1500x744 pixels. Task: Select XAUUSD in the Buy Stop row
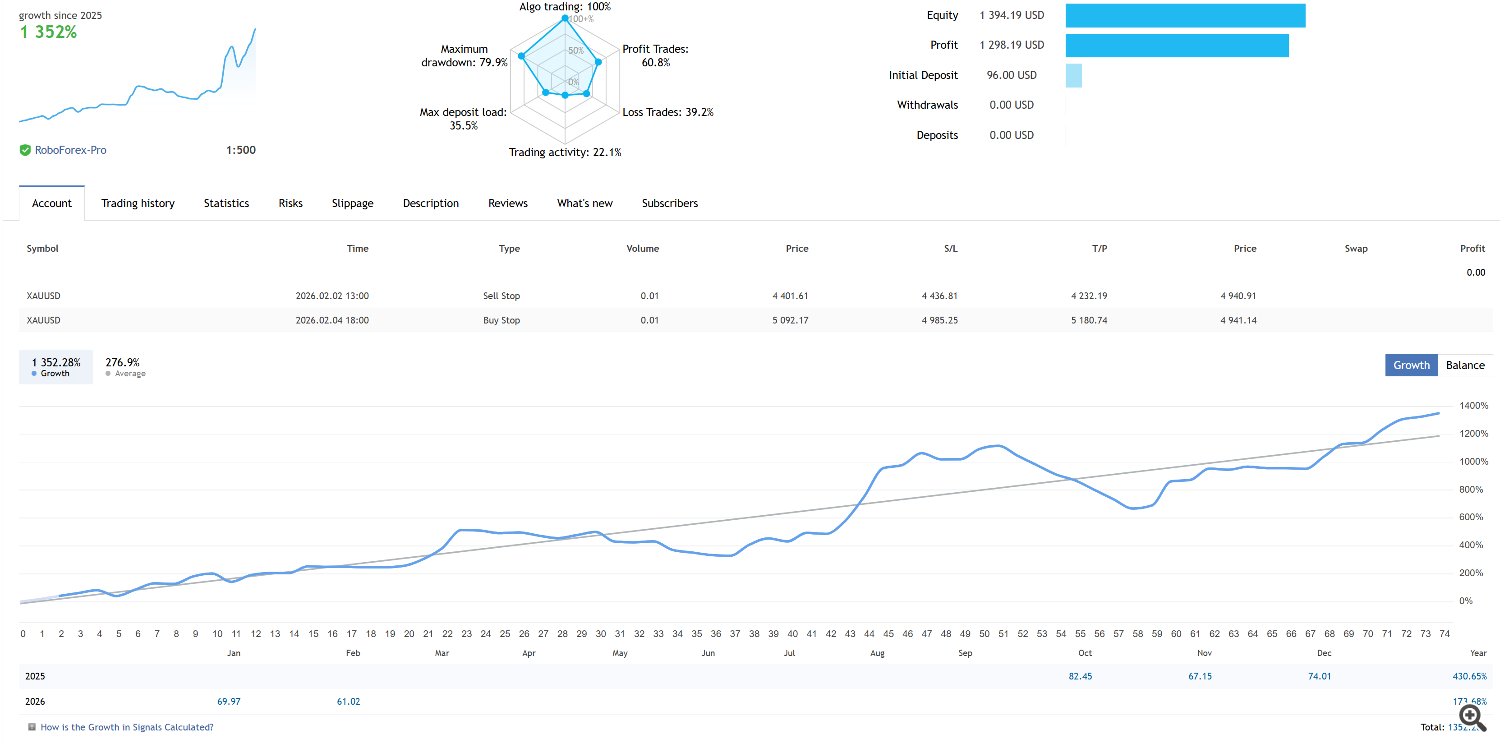coord(43,320)
